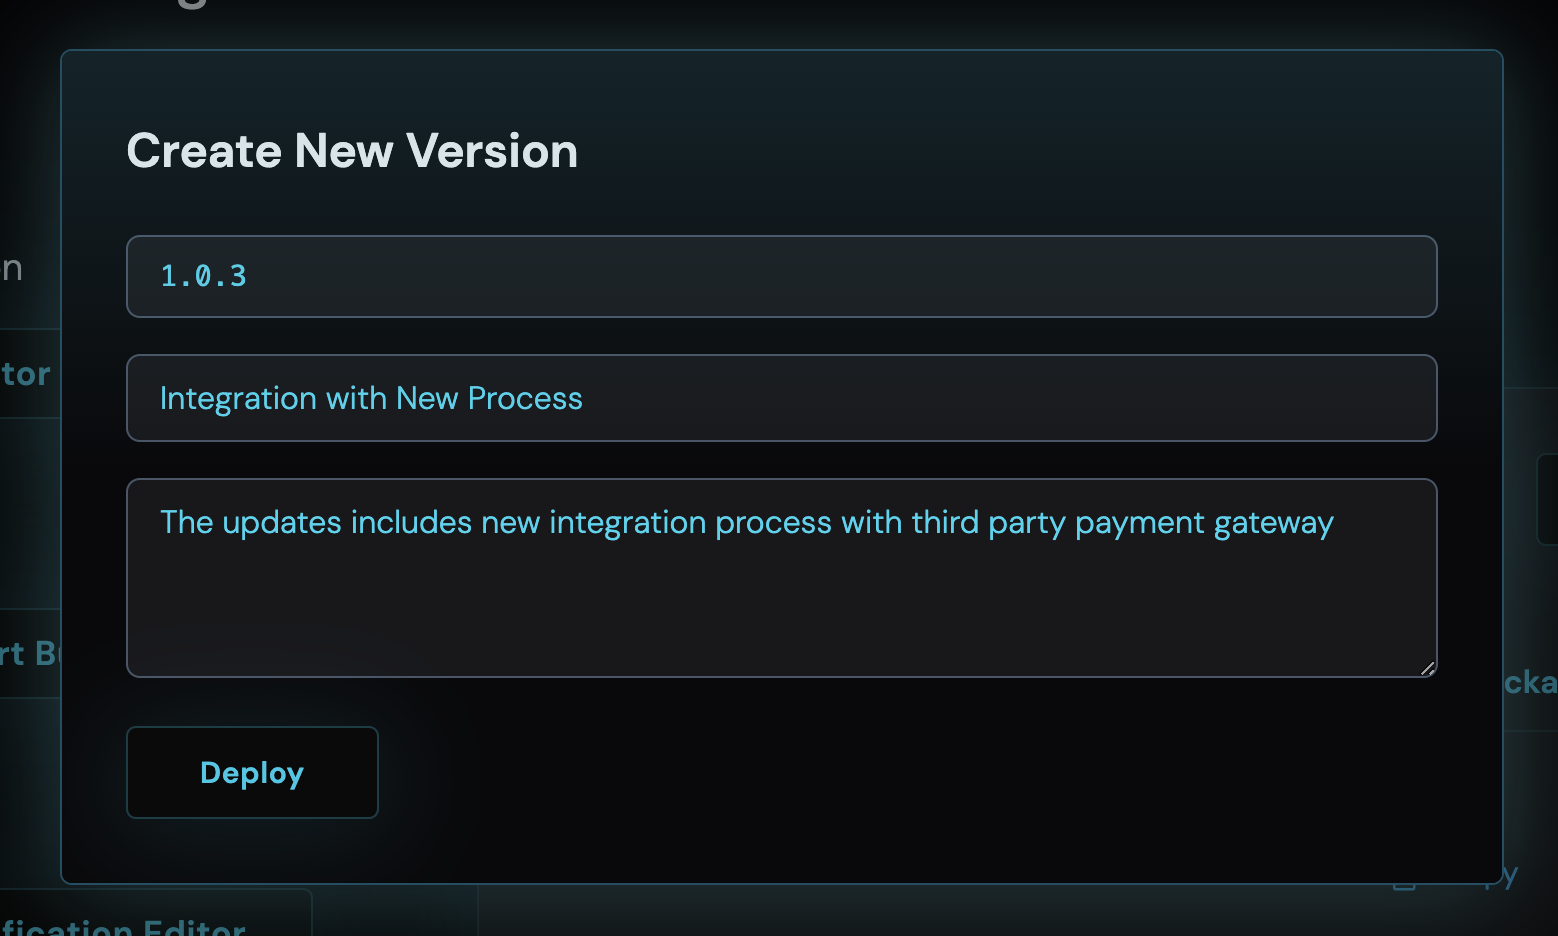1558x936 pixels.
Task: Click empty right side of version field
Action: [x=1000, y=276]
